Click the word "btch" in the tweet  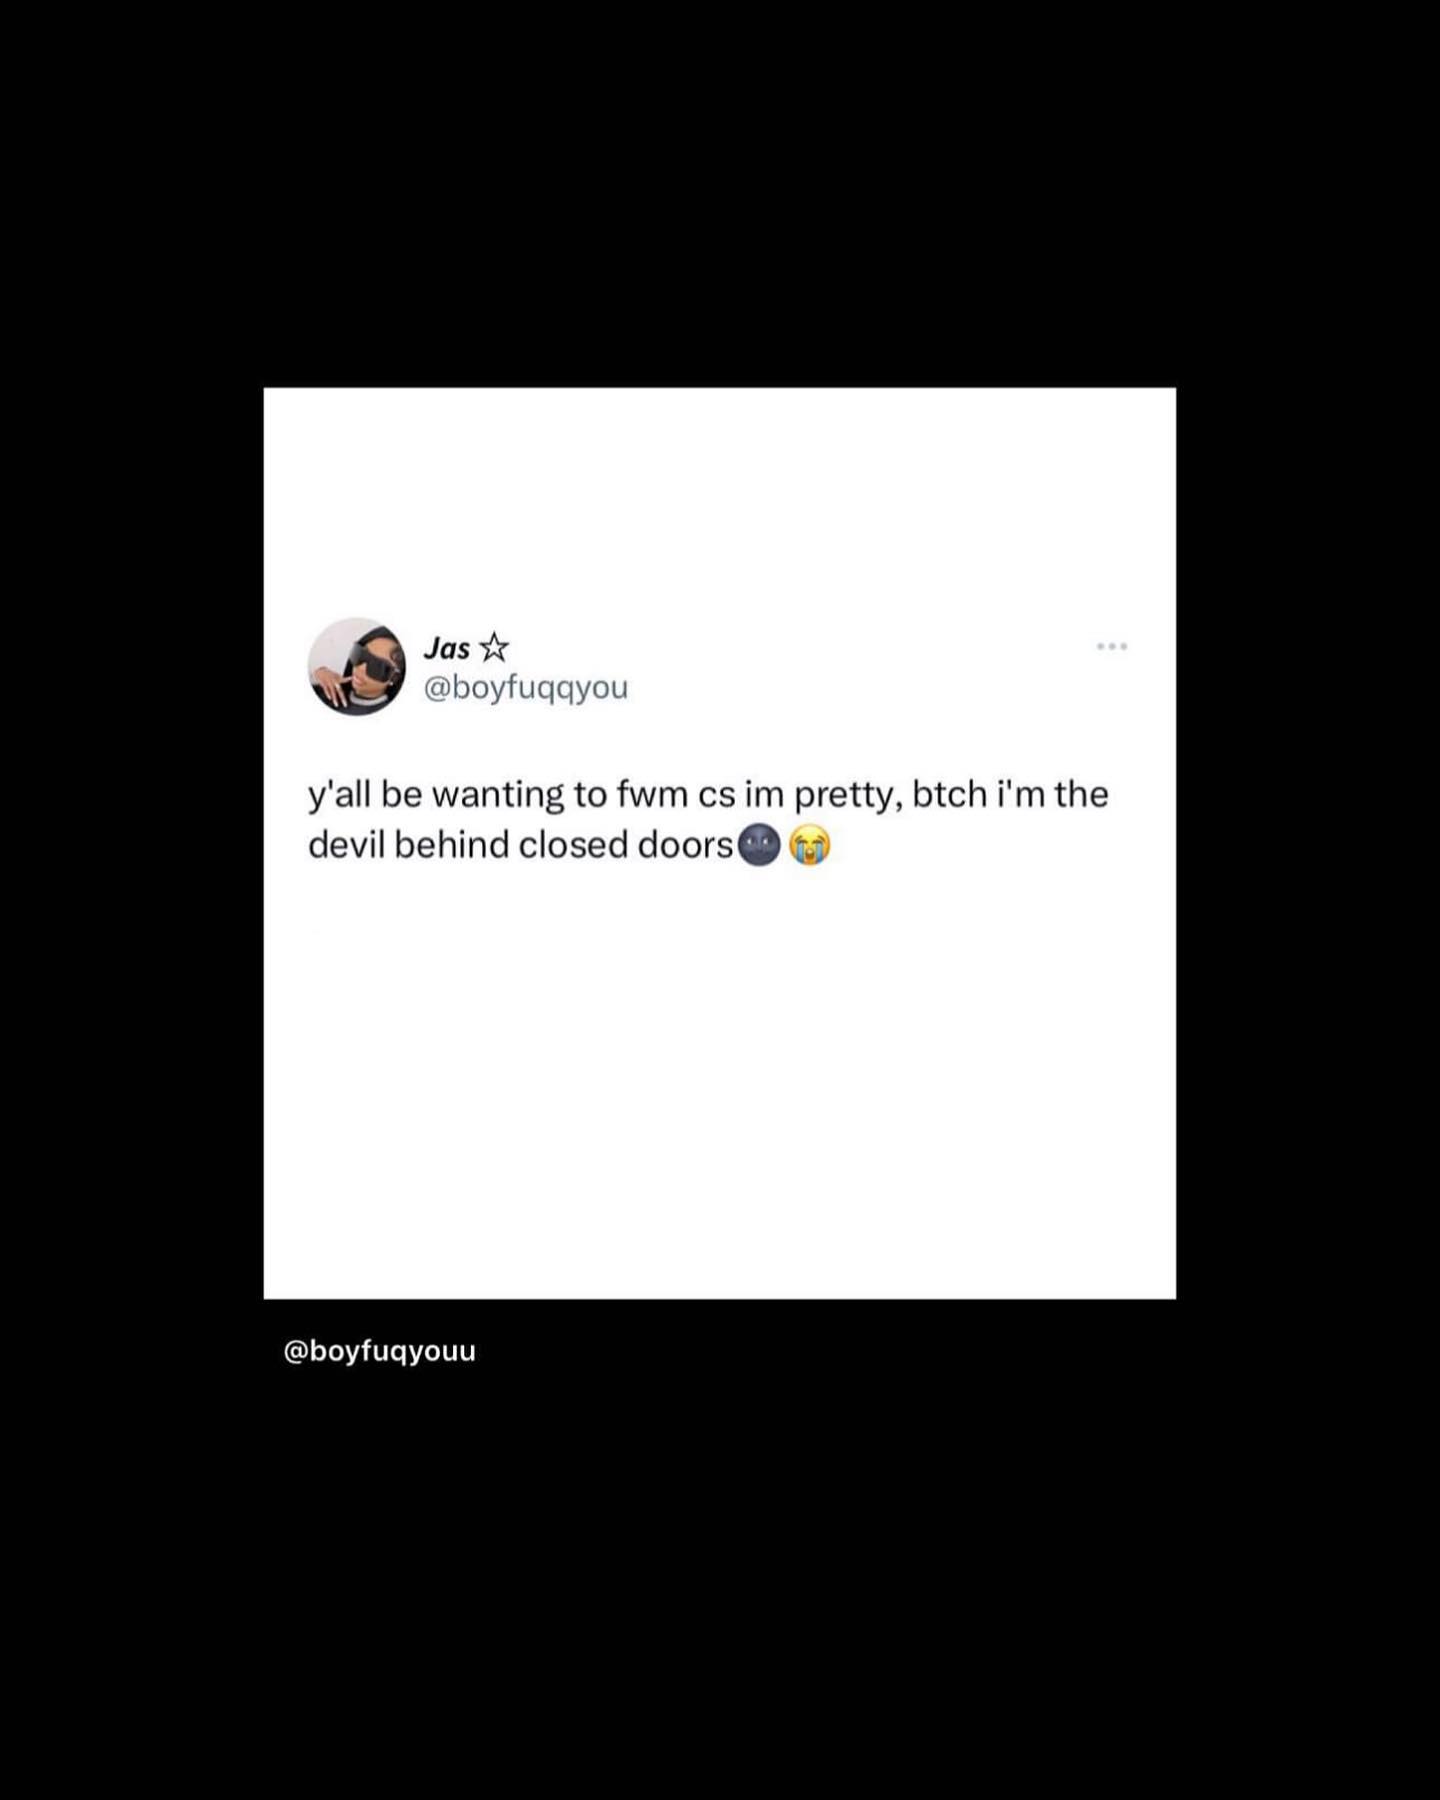(x=950, y=794)
